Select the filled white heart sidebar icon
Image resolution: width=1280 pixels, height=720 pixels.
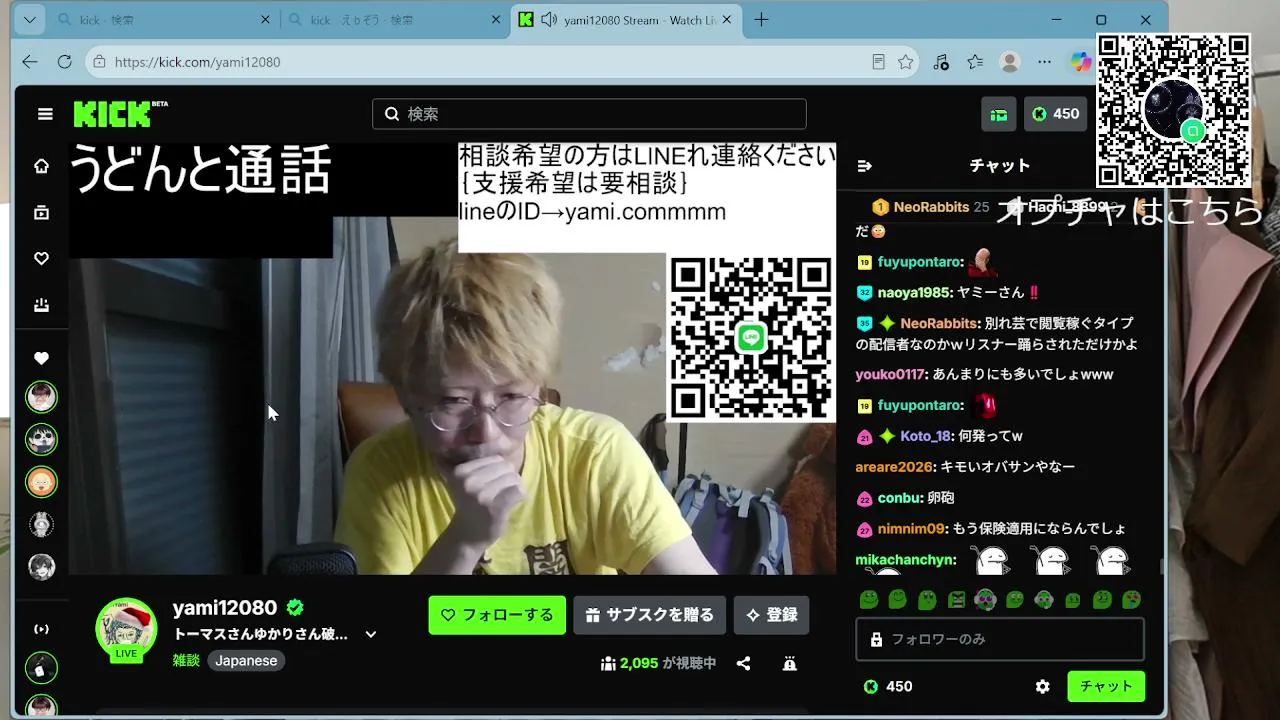point(41,358)
